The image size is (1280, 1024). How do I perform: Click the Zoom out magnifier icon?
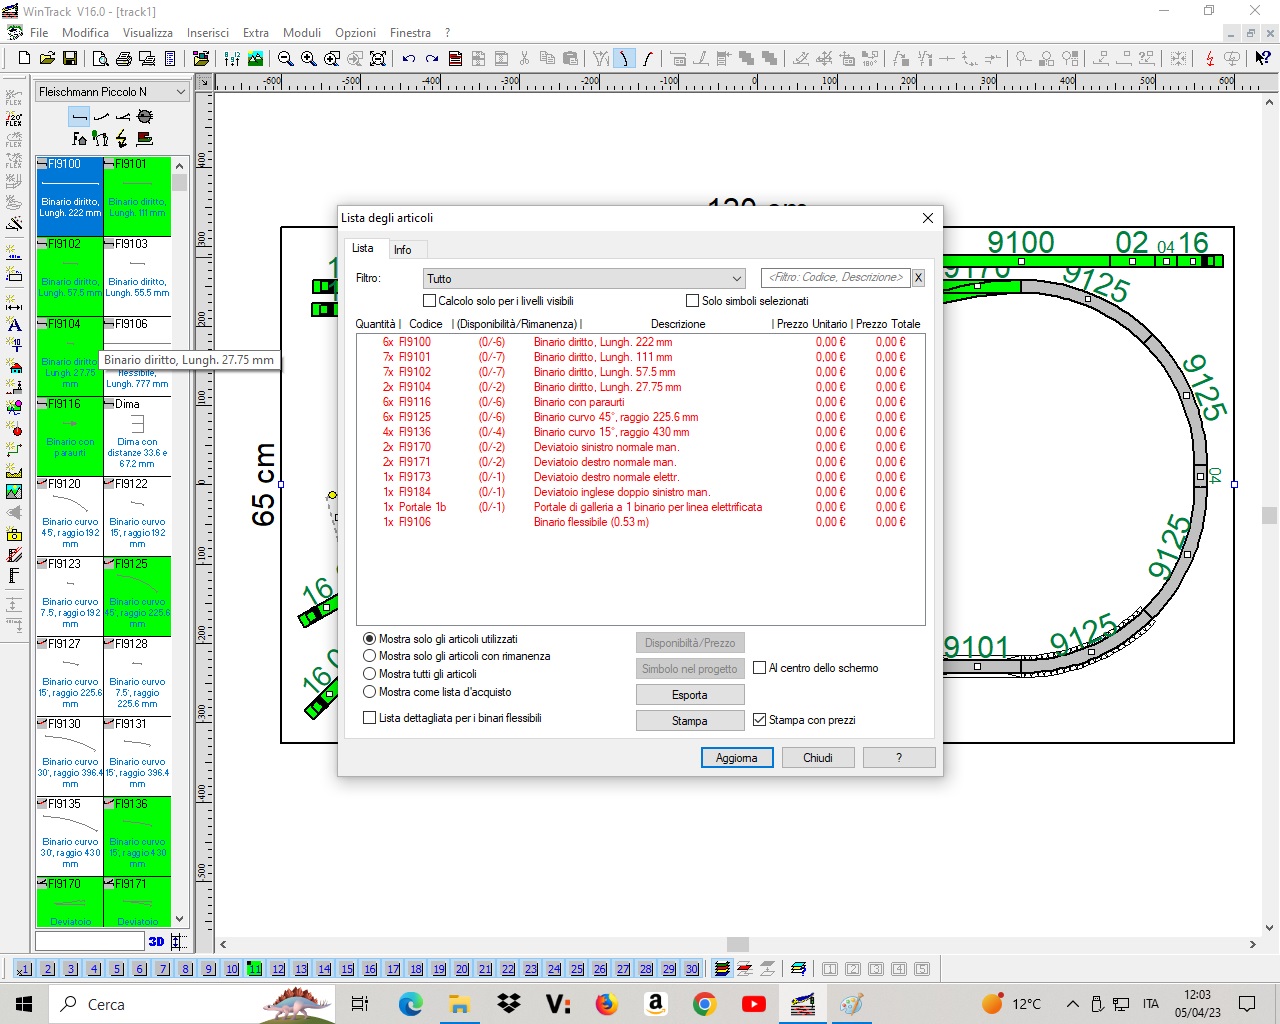pyautogui.click(x=286, y=59)
